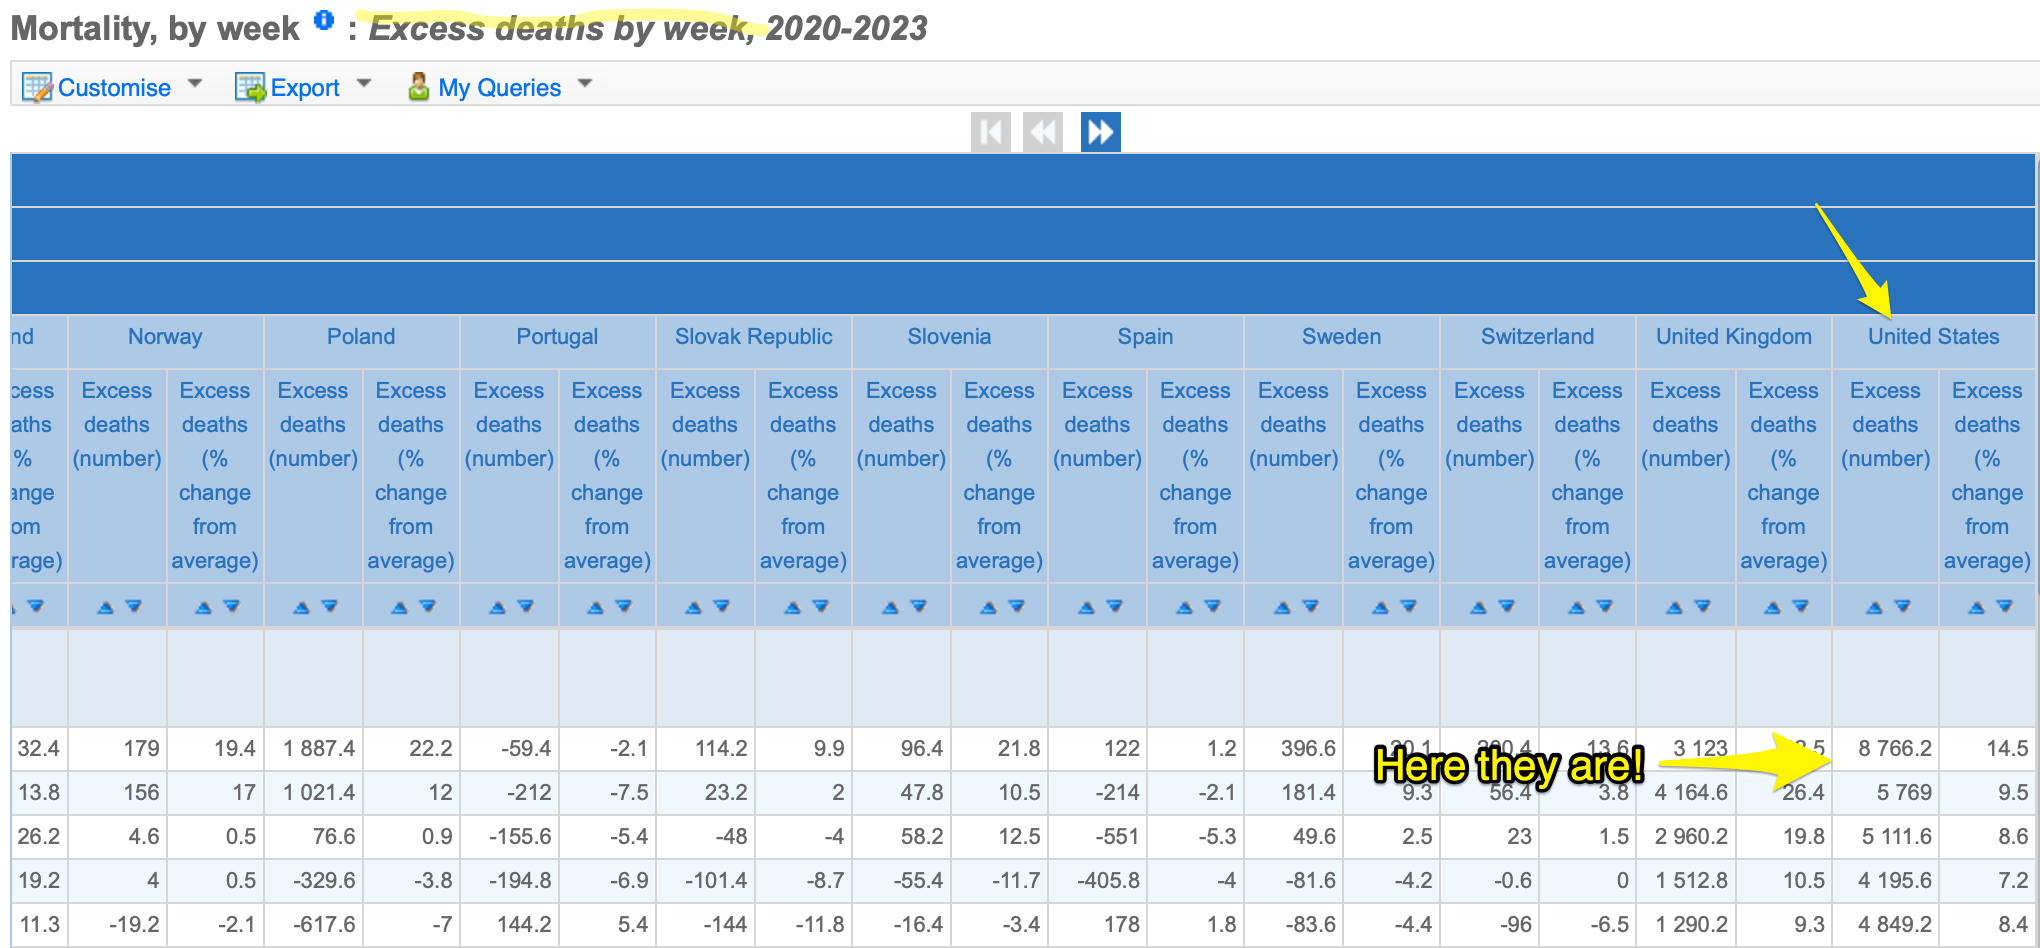This screenshot has height=948, width=2040.
Task: Sort Portugal excess deaths number ascending
Action: [497, 607]
